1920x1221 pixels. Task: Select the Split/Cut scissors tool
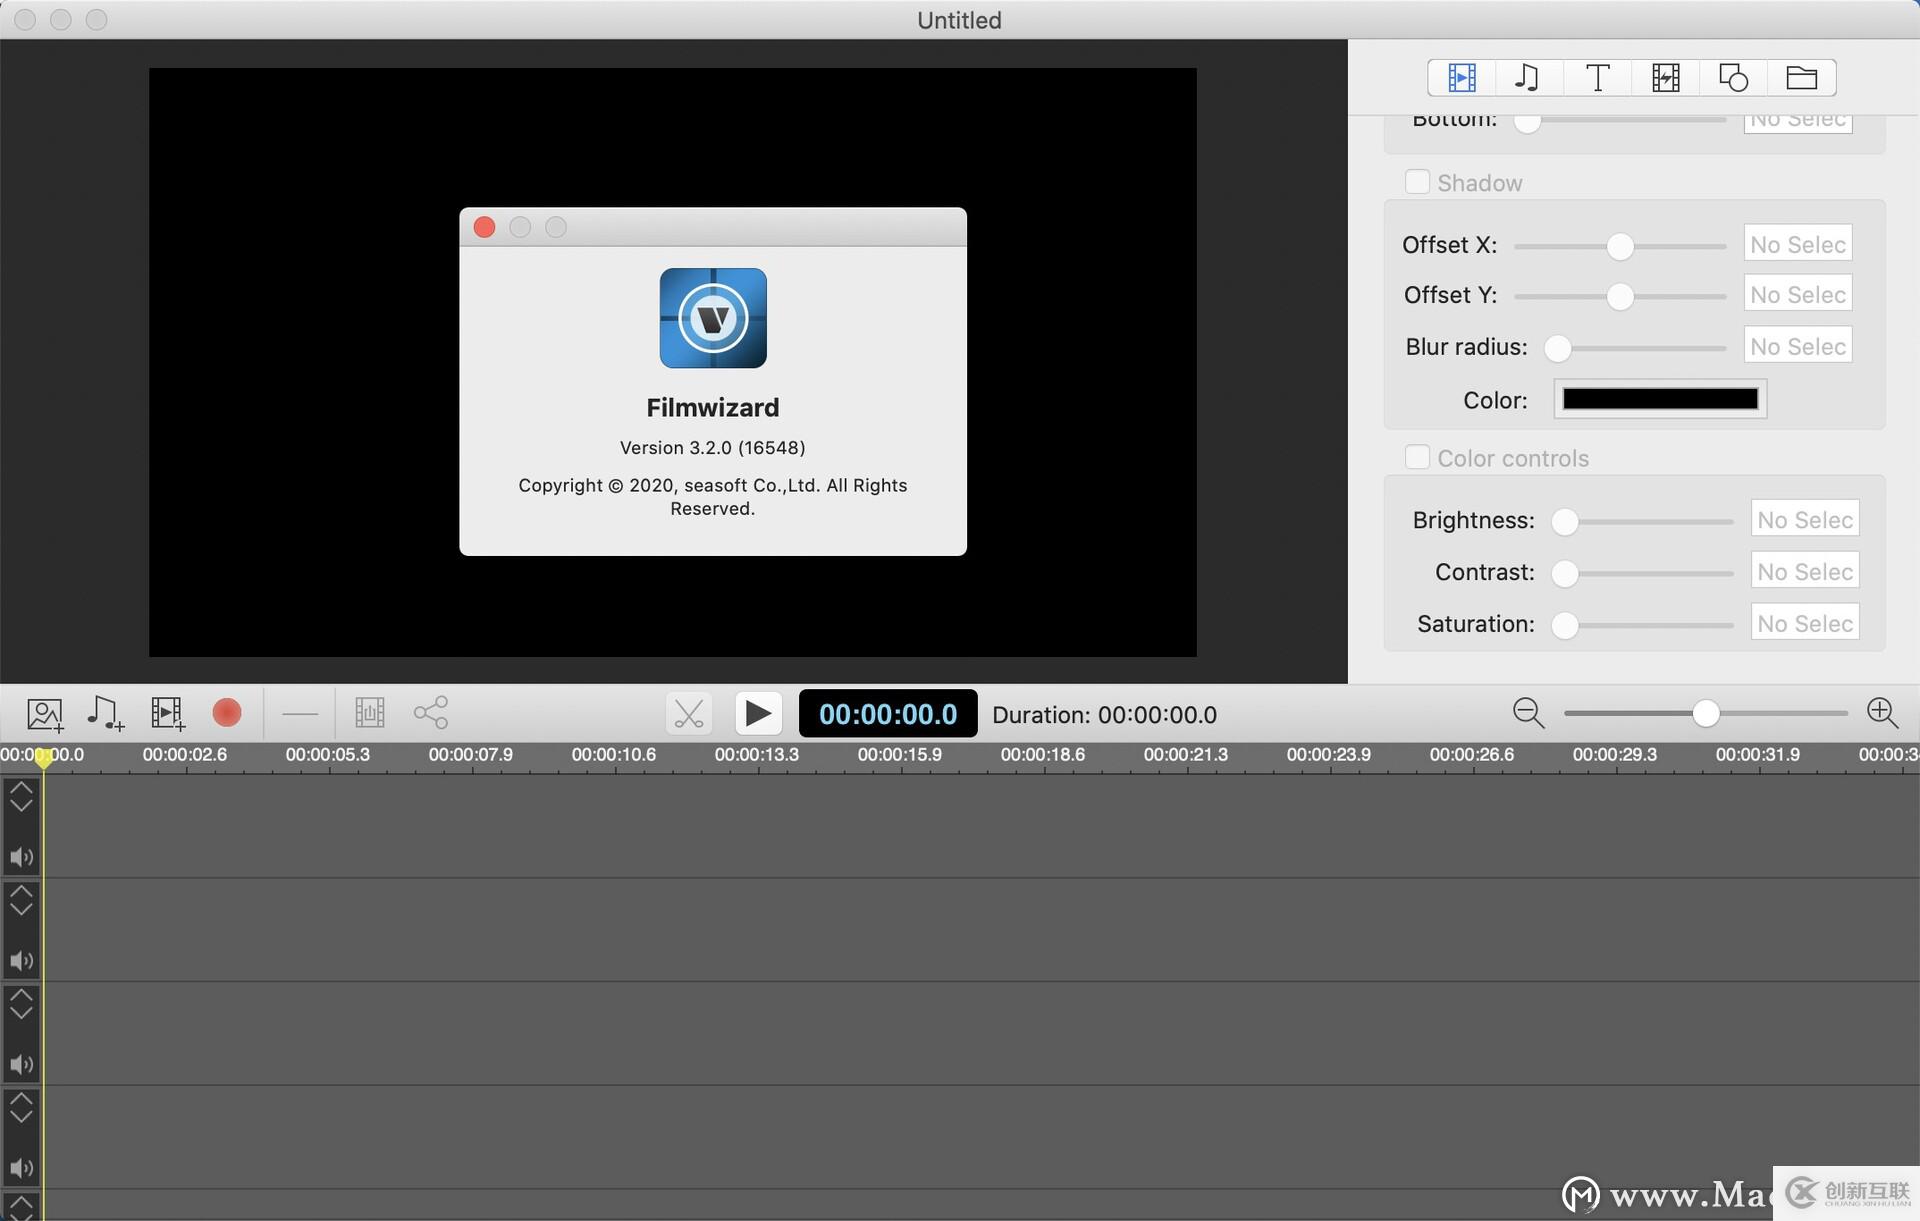[689, 713]
